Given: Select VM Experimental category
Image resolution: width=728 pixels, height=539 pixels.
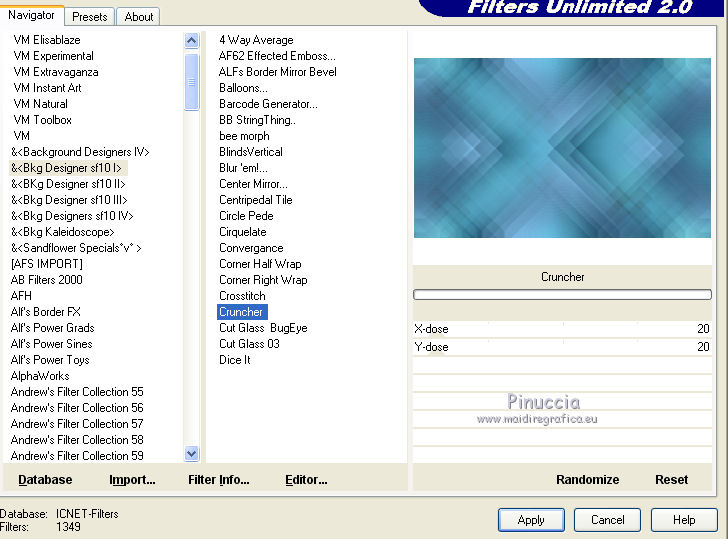Looking at the screenshot, I should [53, 56].
